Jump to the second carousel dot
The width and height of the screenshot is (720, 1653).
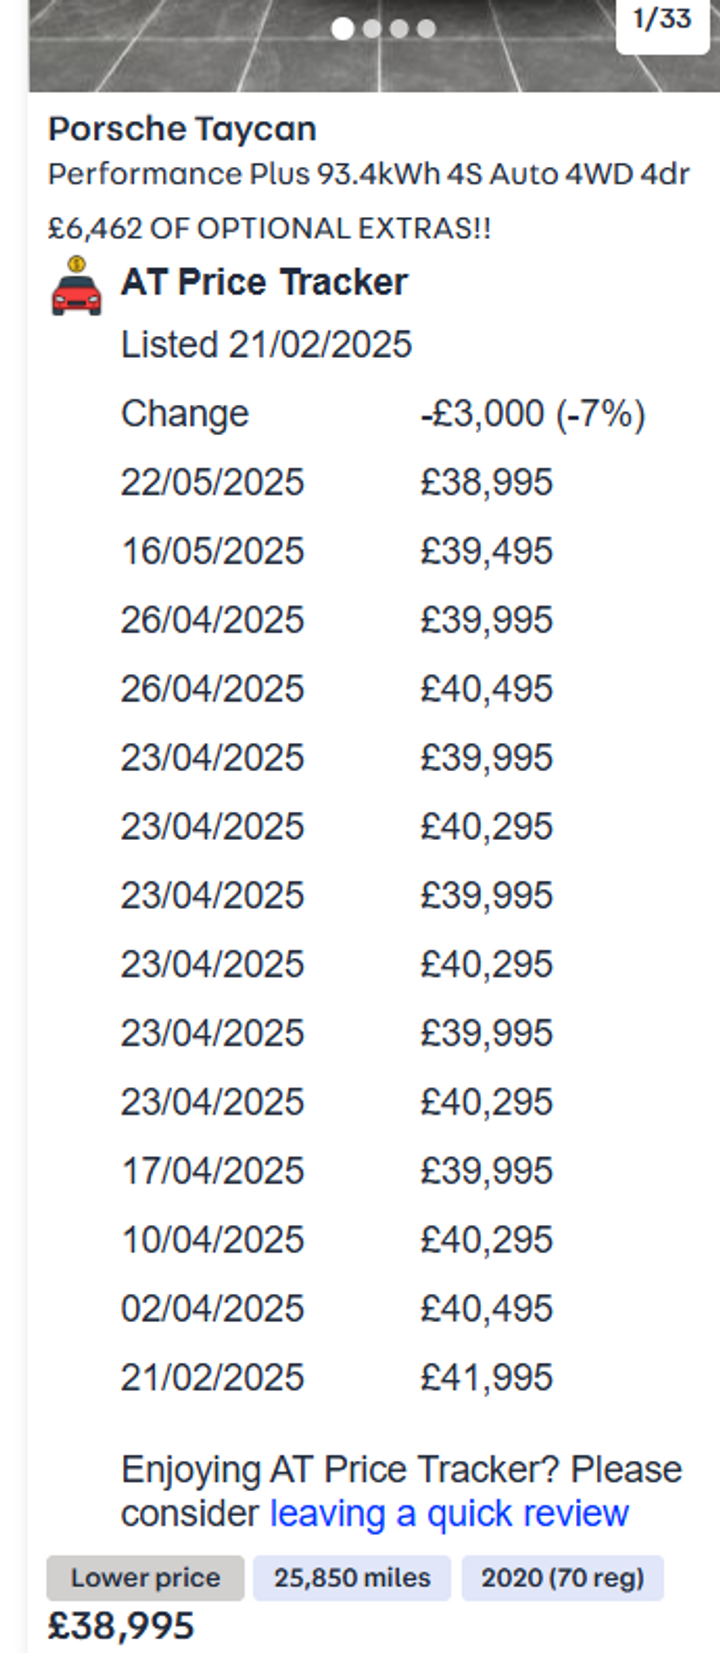click(x=372, y=29)
